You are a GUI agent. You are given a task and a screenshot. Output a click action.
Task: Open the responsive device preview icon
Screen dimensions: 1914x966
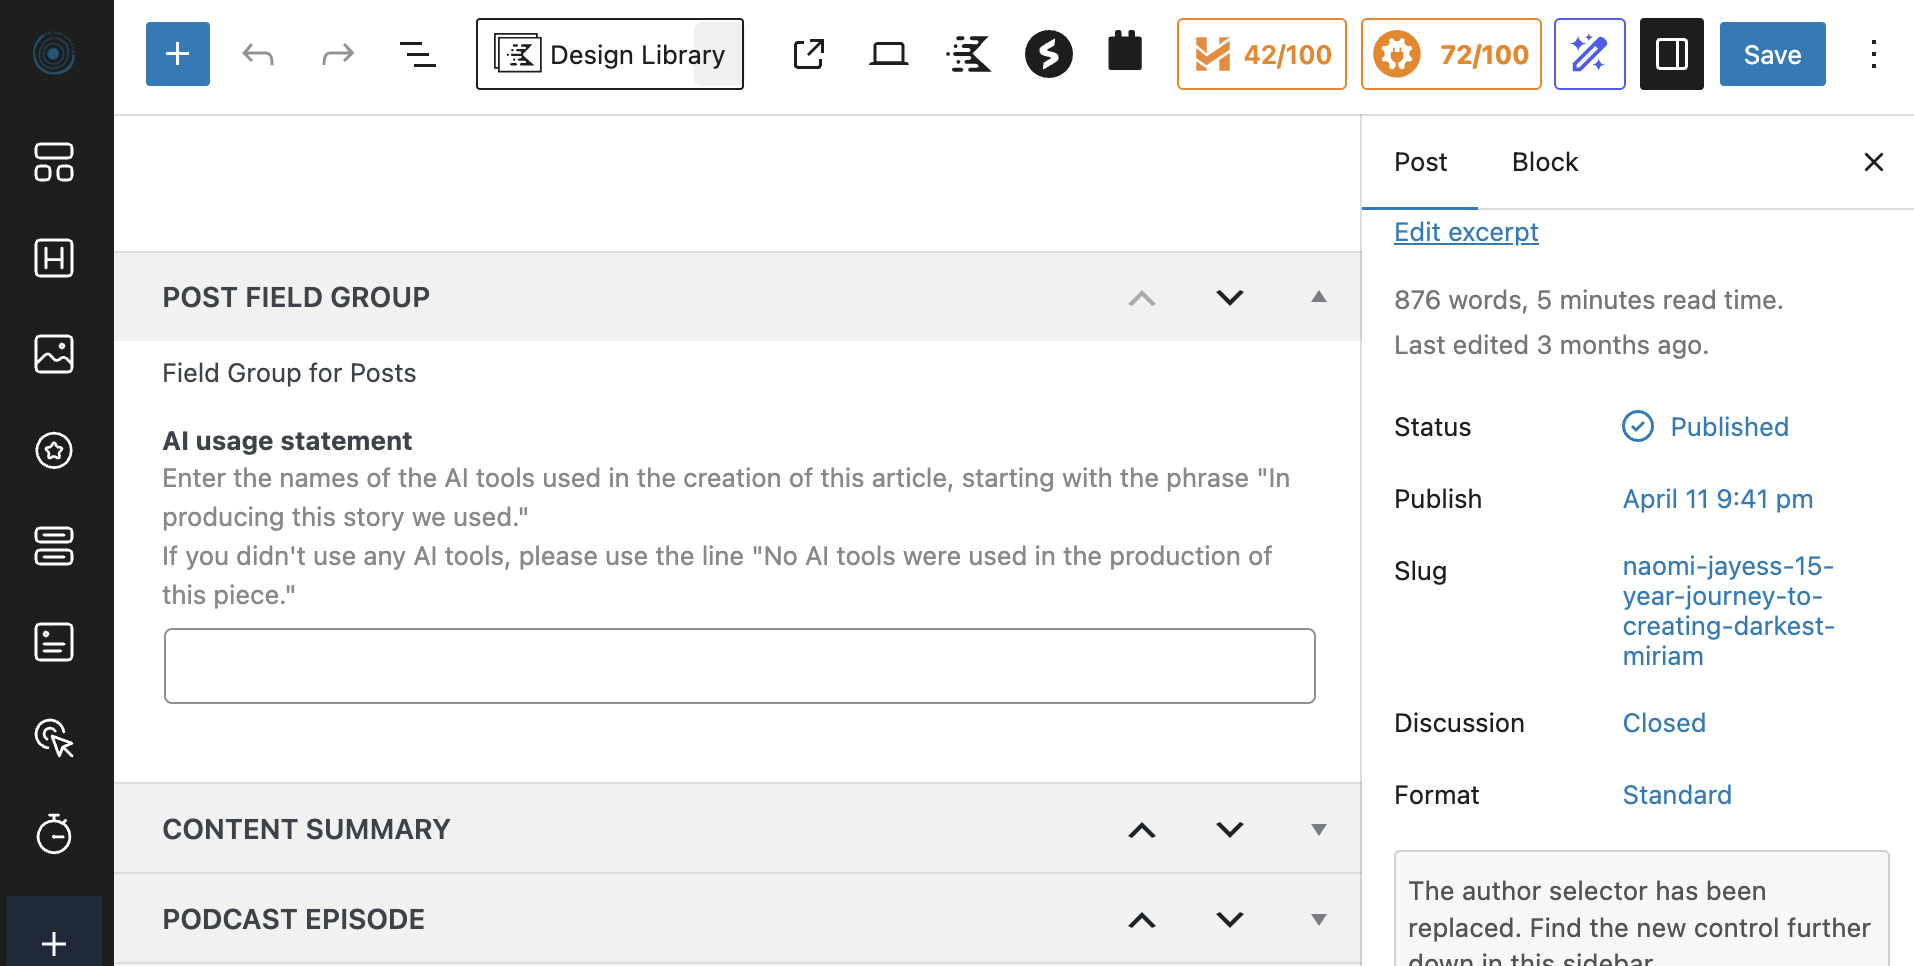[888, 54]
